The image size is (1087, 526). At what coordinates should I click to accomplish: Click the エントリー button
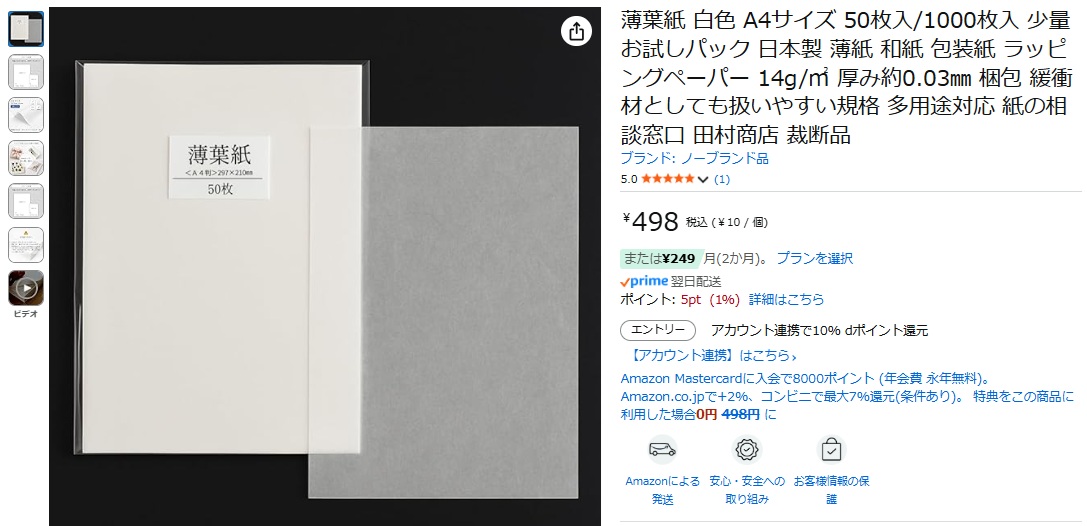658,330
